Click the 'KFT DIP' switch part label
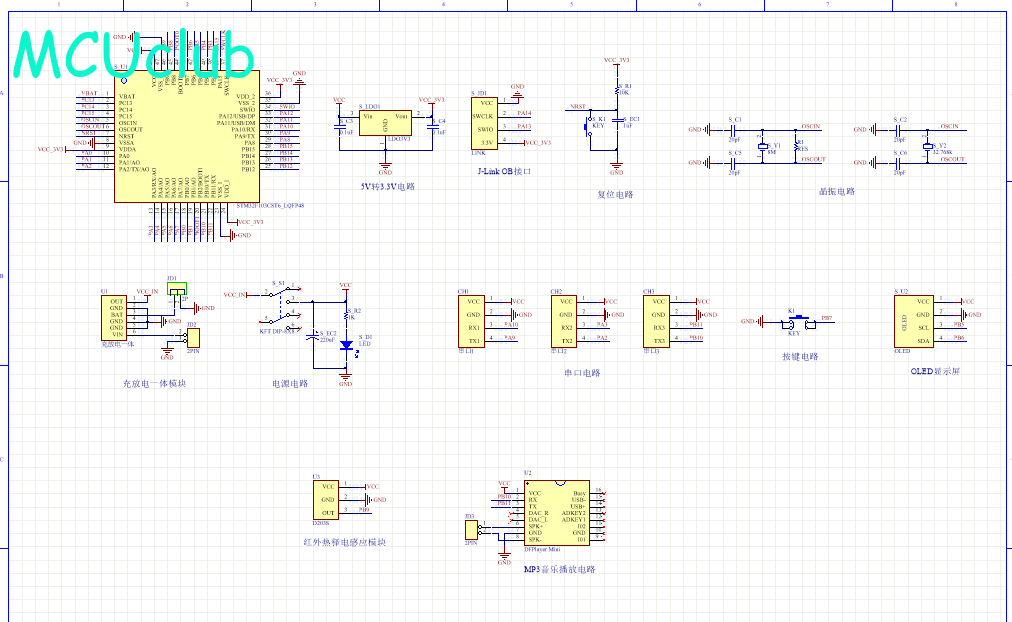The image size is (1012, 622). [277, 332]
